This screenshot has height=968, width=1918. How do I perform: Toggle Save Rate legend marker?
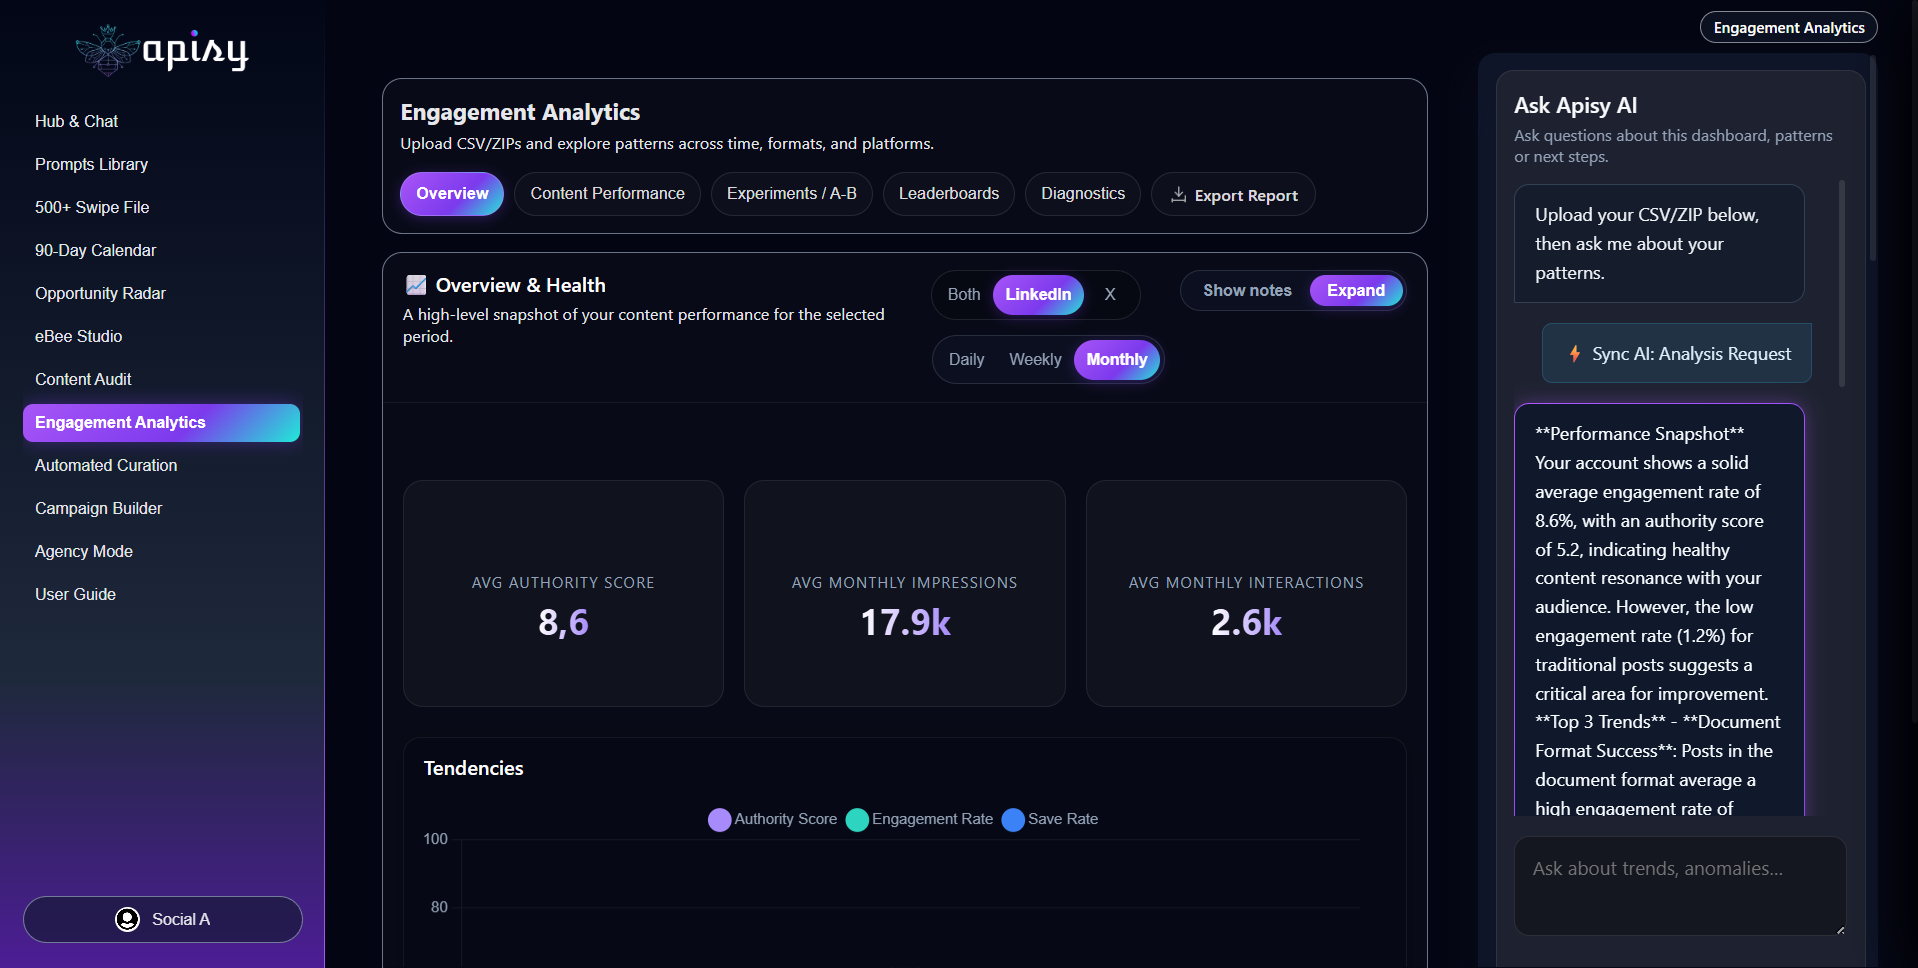[x=1013, y=819]
